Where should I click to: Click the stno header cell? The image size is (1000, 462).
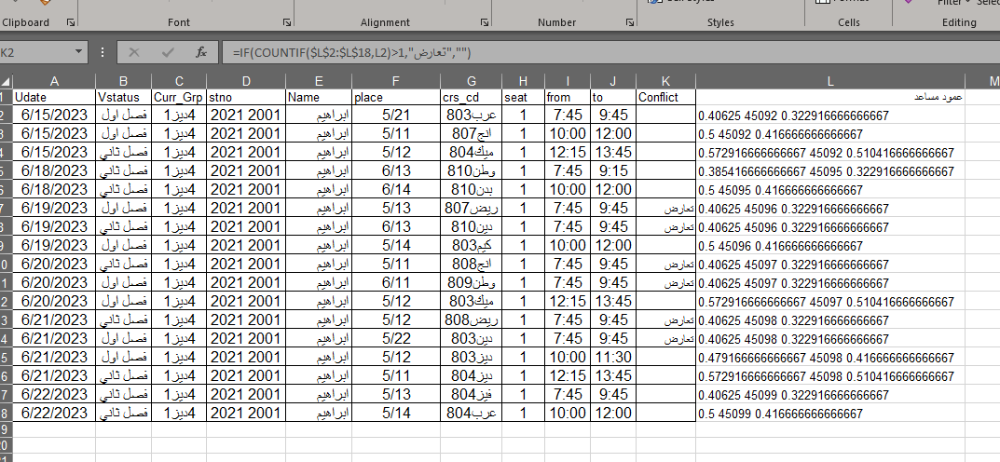(x=246, y=97)
